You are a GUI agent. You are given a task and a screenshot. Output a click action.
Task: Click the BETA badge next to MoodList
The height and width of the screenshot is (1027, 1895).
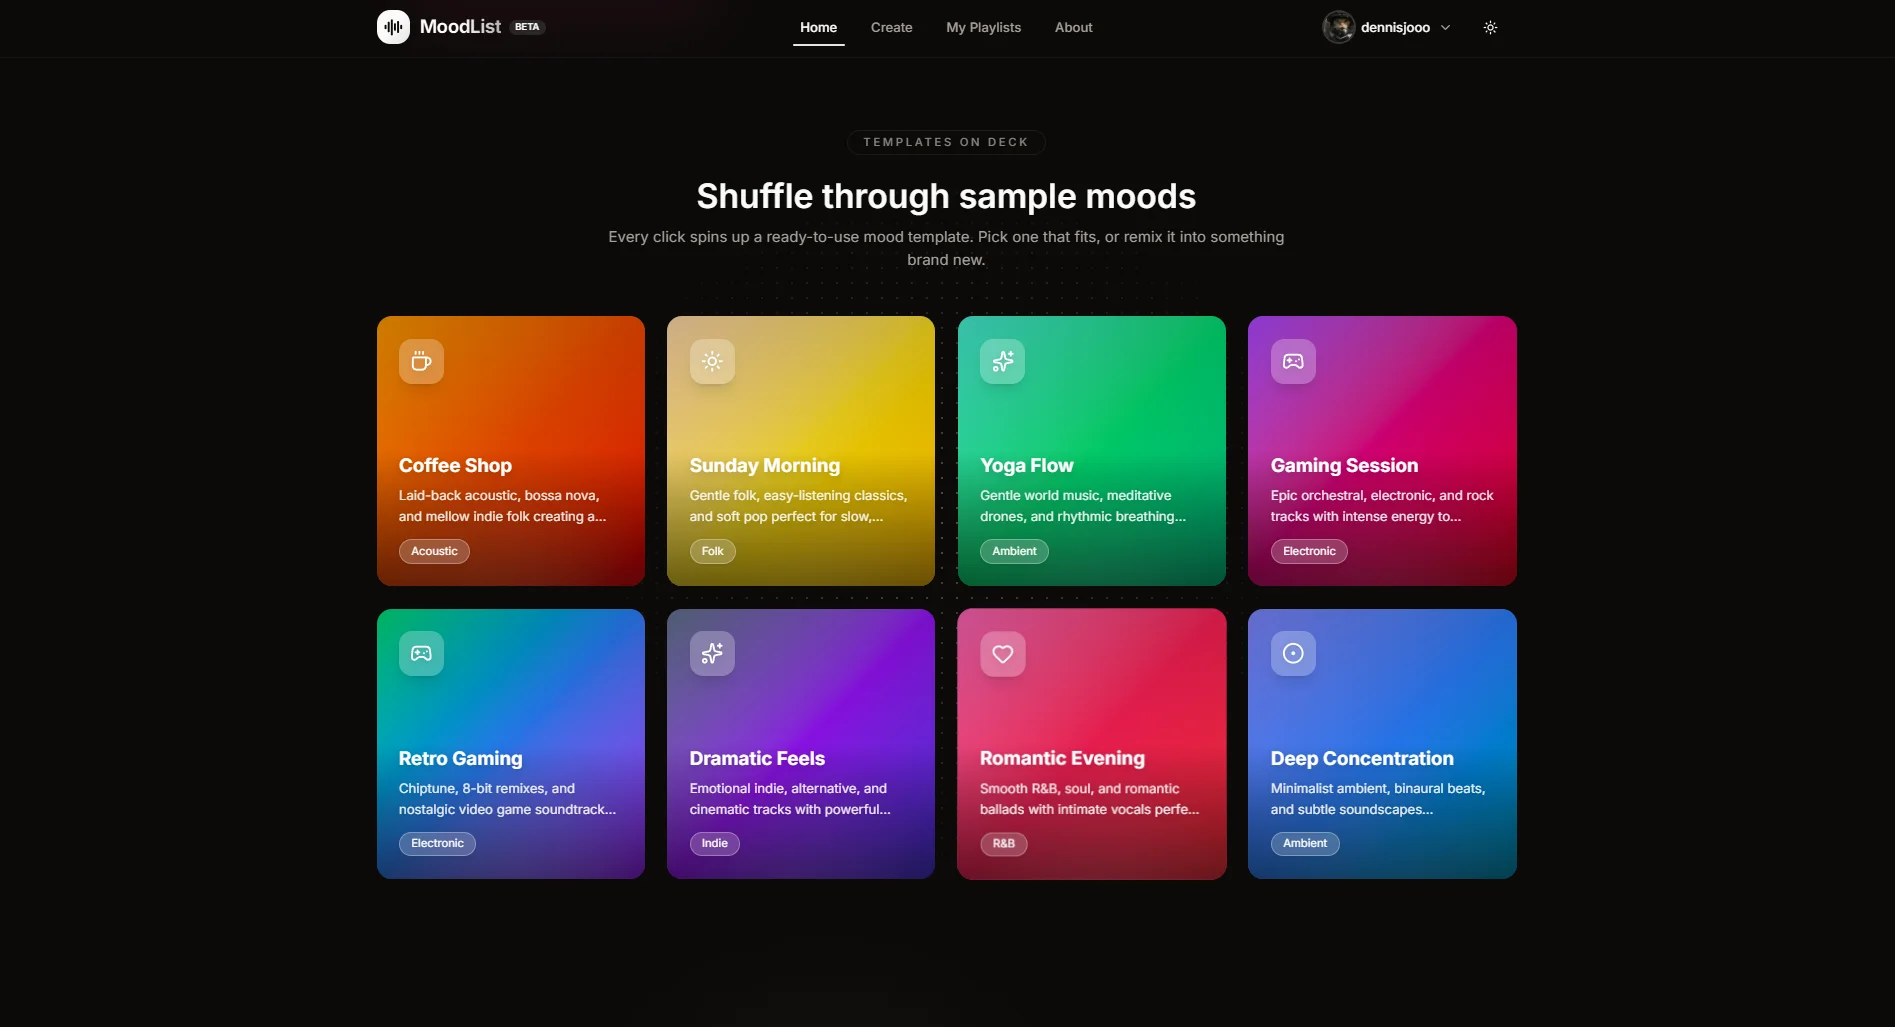tap(526, 26)
